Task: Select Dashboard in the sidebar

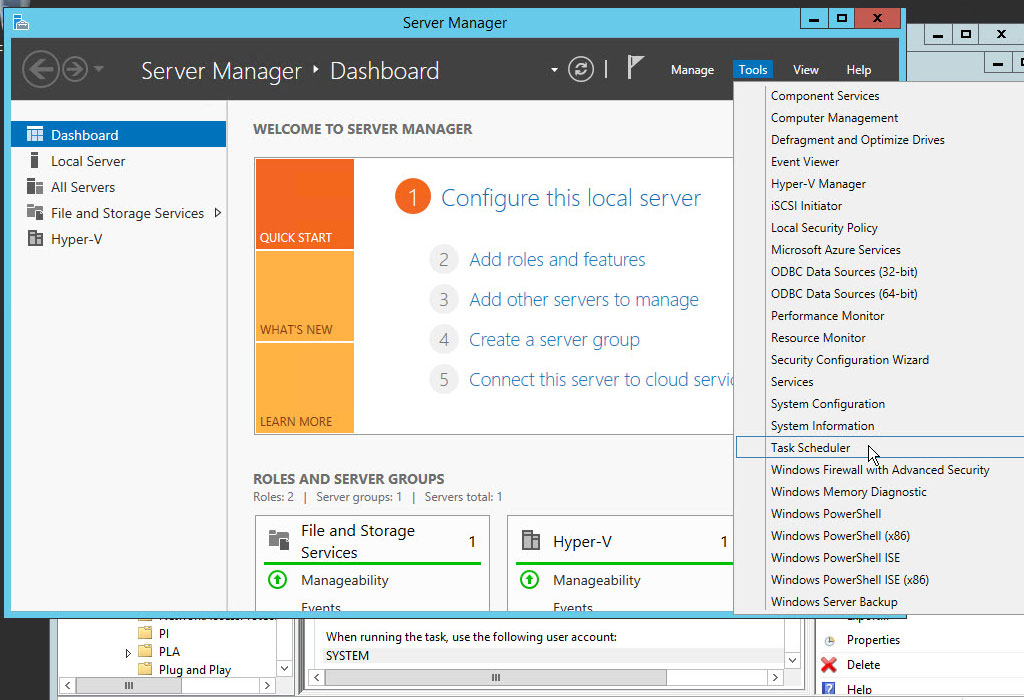Action: [119, 135]
